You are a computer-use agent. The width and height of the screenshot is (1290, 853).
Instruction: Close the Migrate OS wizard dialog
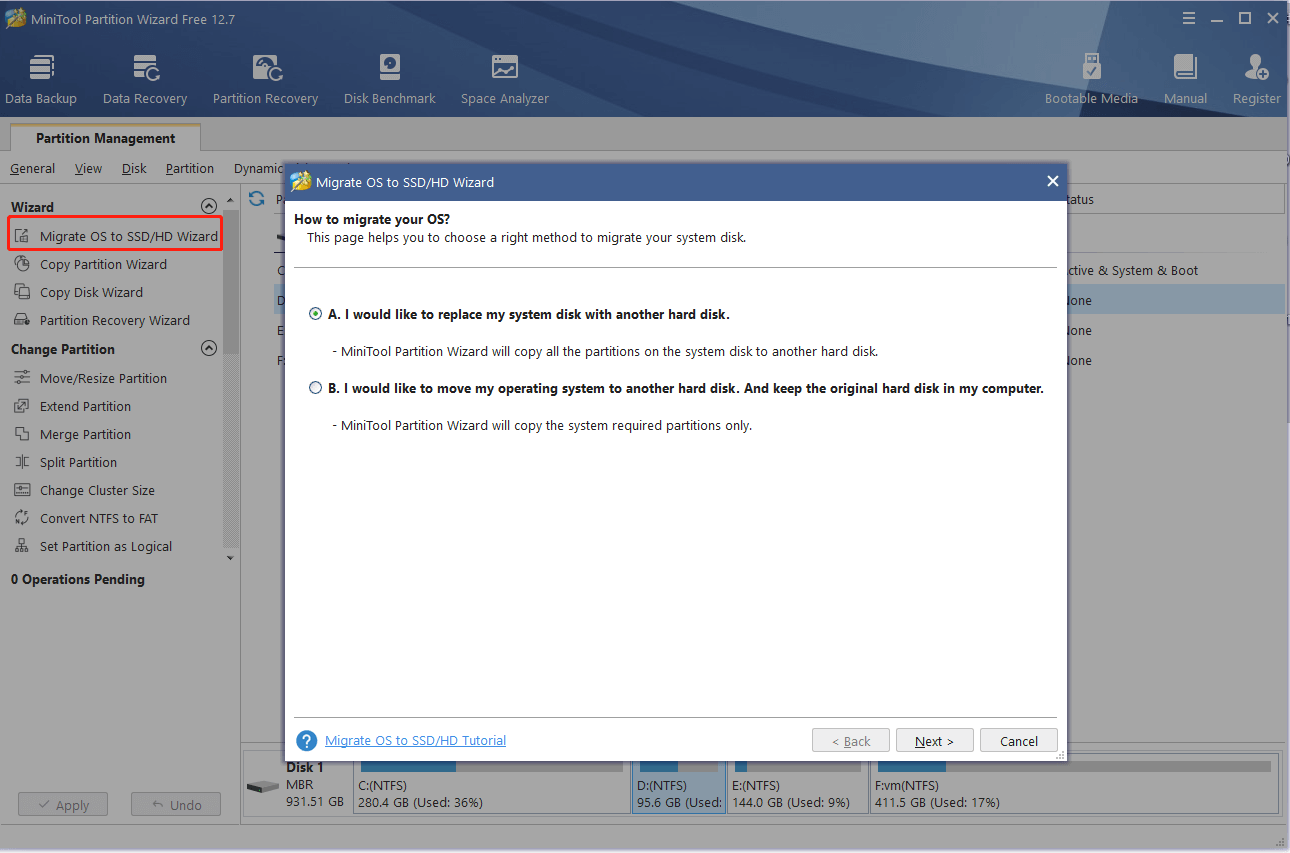click(x=1052, y=181)
